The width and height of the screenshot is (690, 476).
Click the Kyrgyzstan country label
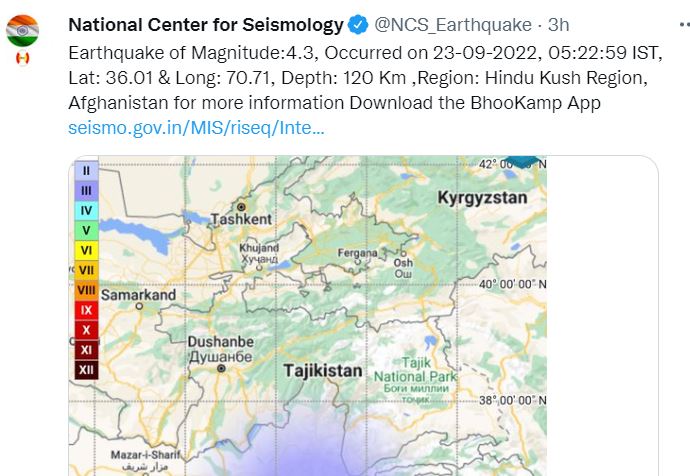point(482,198)
